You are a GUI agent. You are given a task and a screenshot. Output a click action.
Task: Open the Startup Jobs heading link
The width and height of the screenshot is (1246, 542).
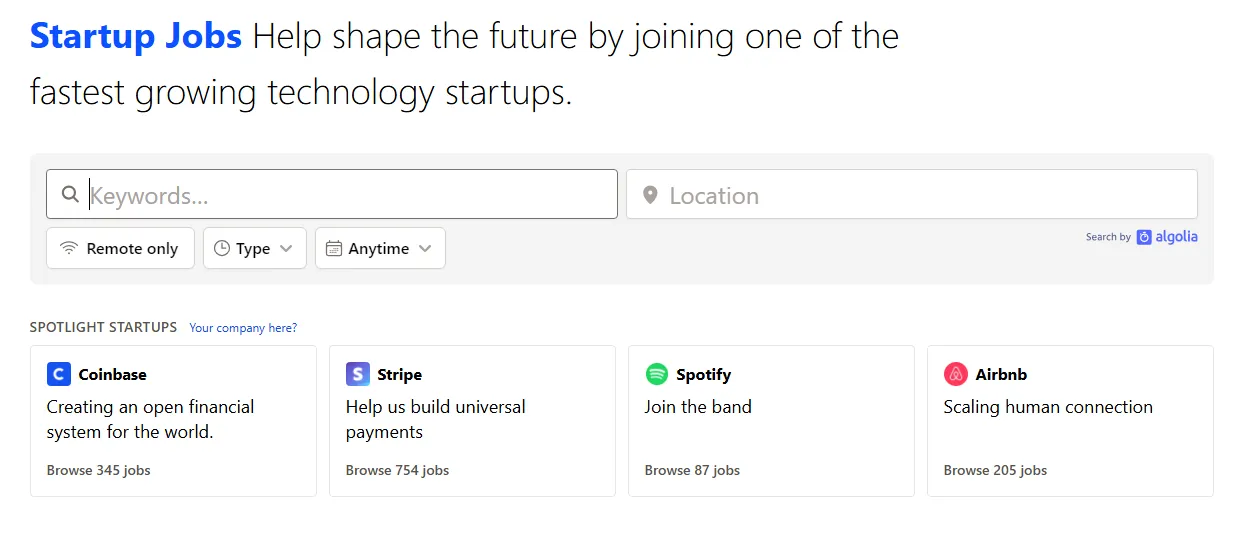click(x=136, y=37)
